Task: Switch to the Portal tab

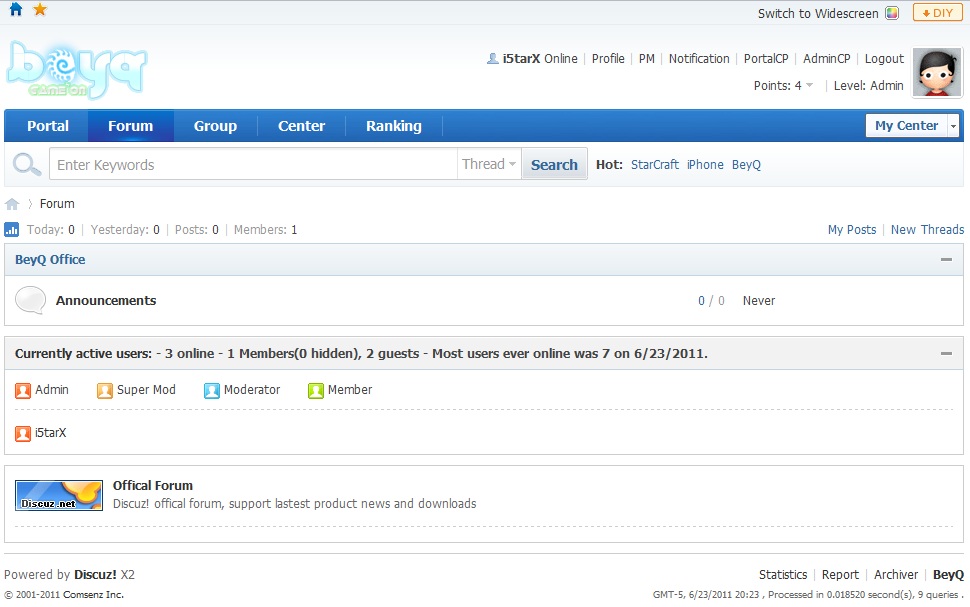Action: click(x=48, y=126)
